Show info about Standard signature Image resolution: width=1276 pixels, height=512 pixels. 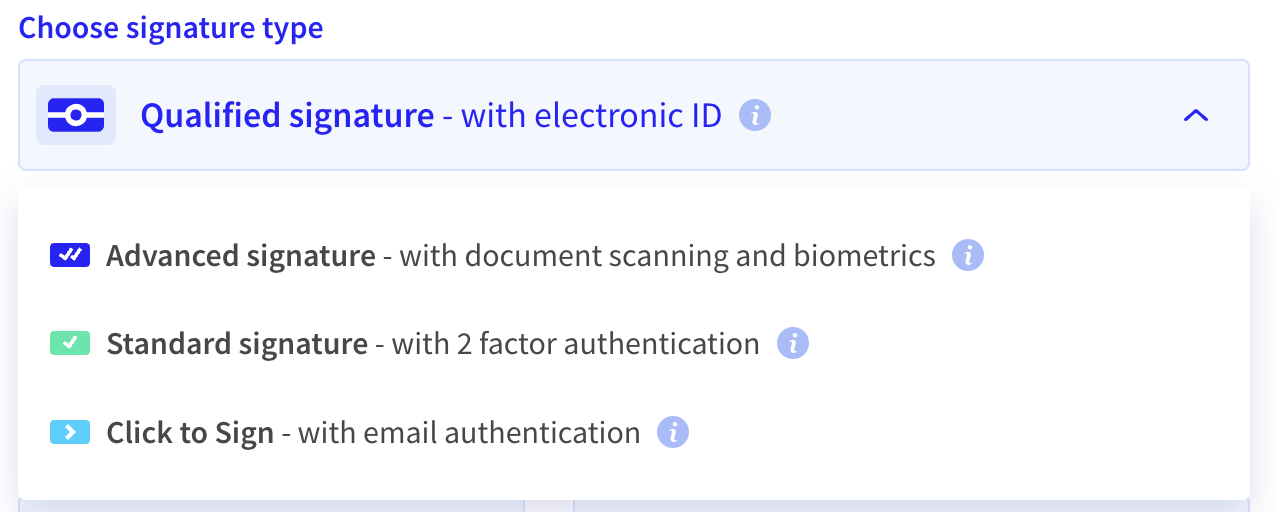pyautogui.click(x=792, y=344)
